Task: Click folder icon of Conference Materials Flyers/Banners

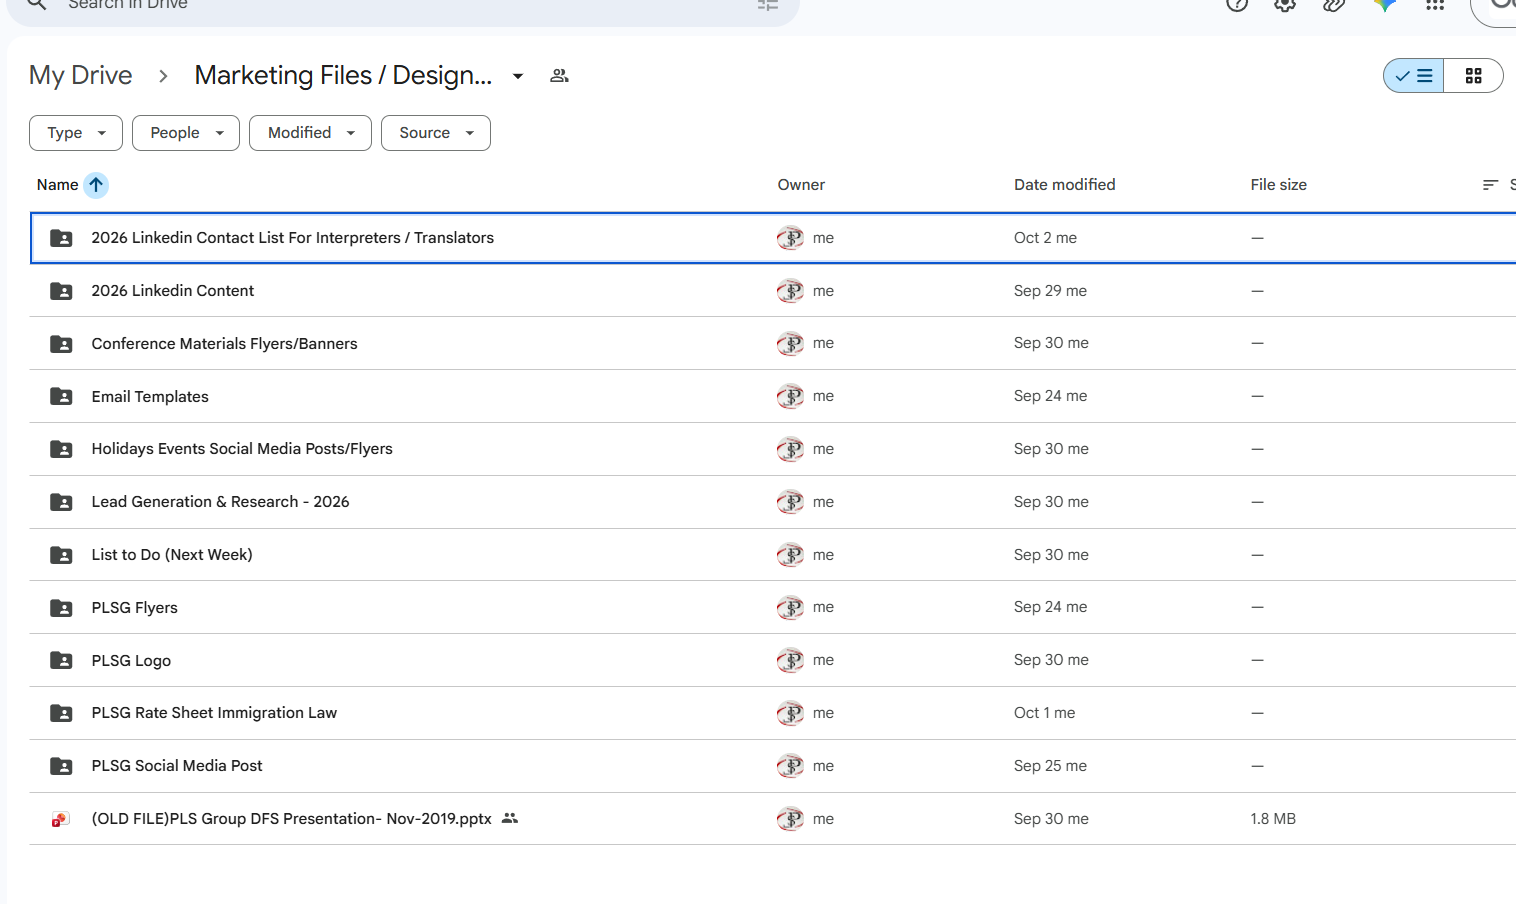Action: click(x=61, y=344)
